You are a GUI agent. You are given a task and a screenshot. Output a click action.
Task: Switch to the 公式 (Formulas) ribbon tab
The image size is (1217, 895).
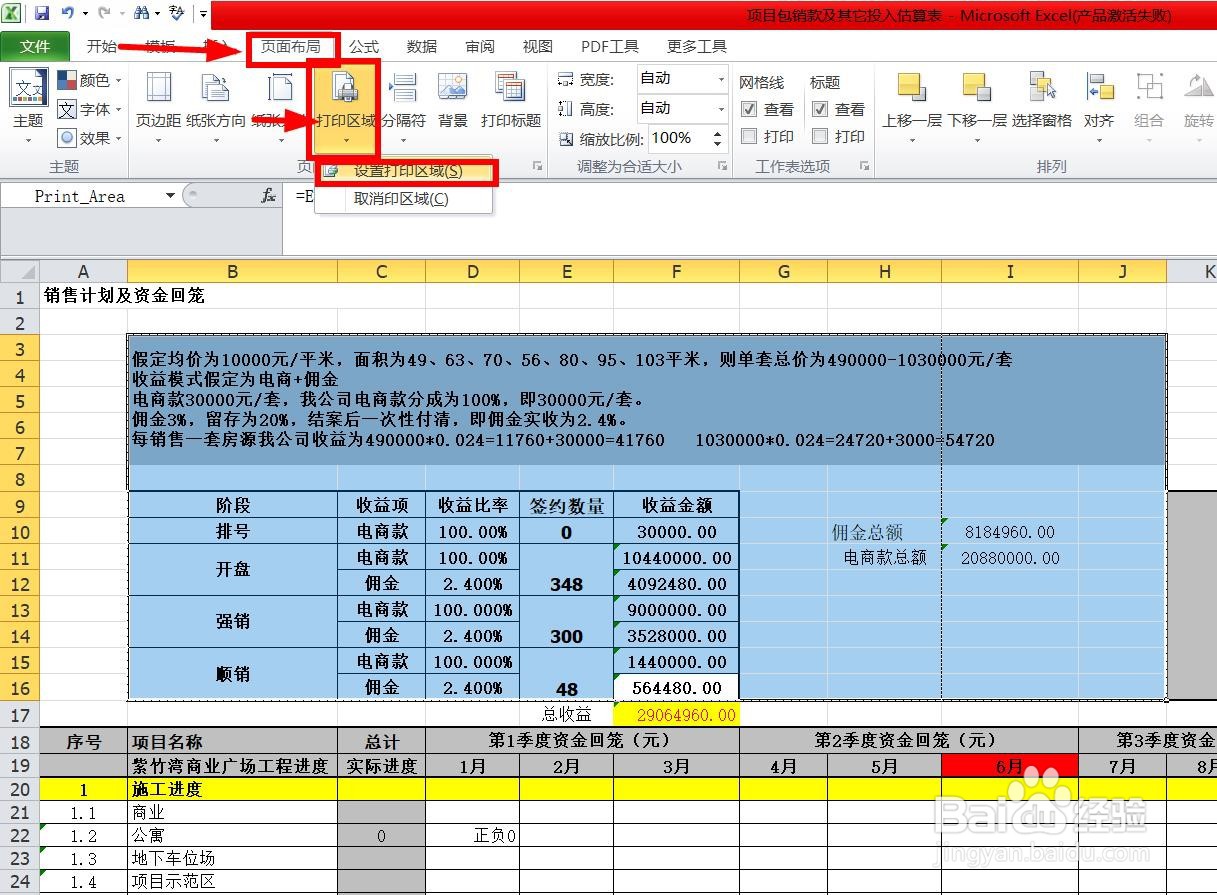pos(364,46)
